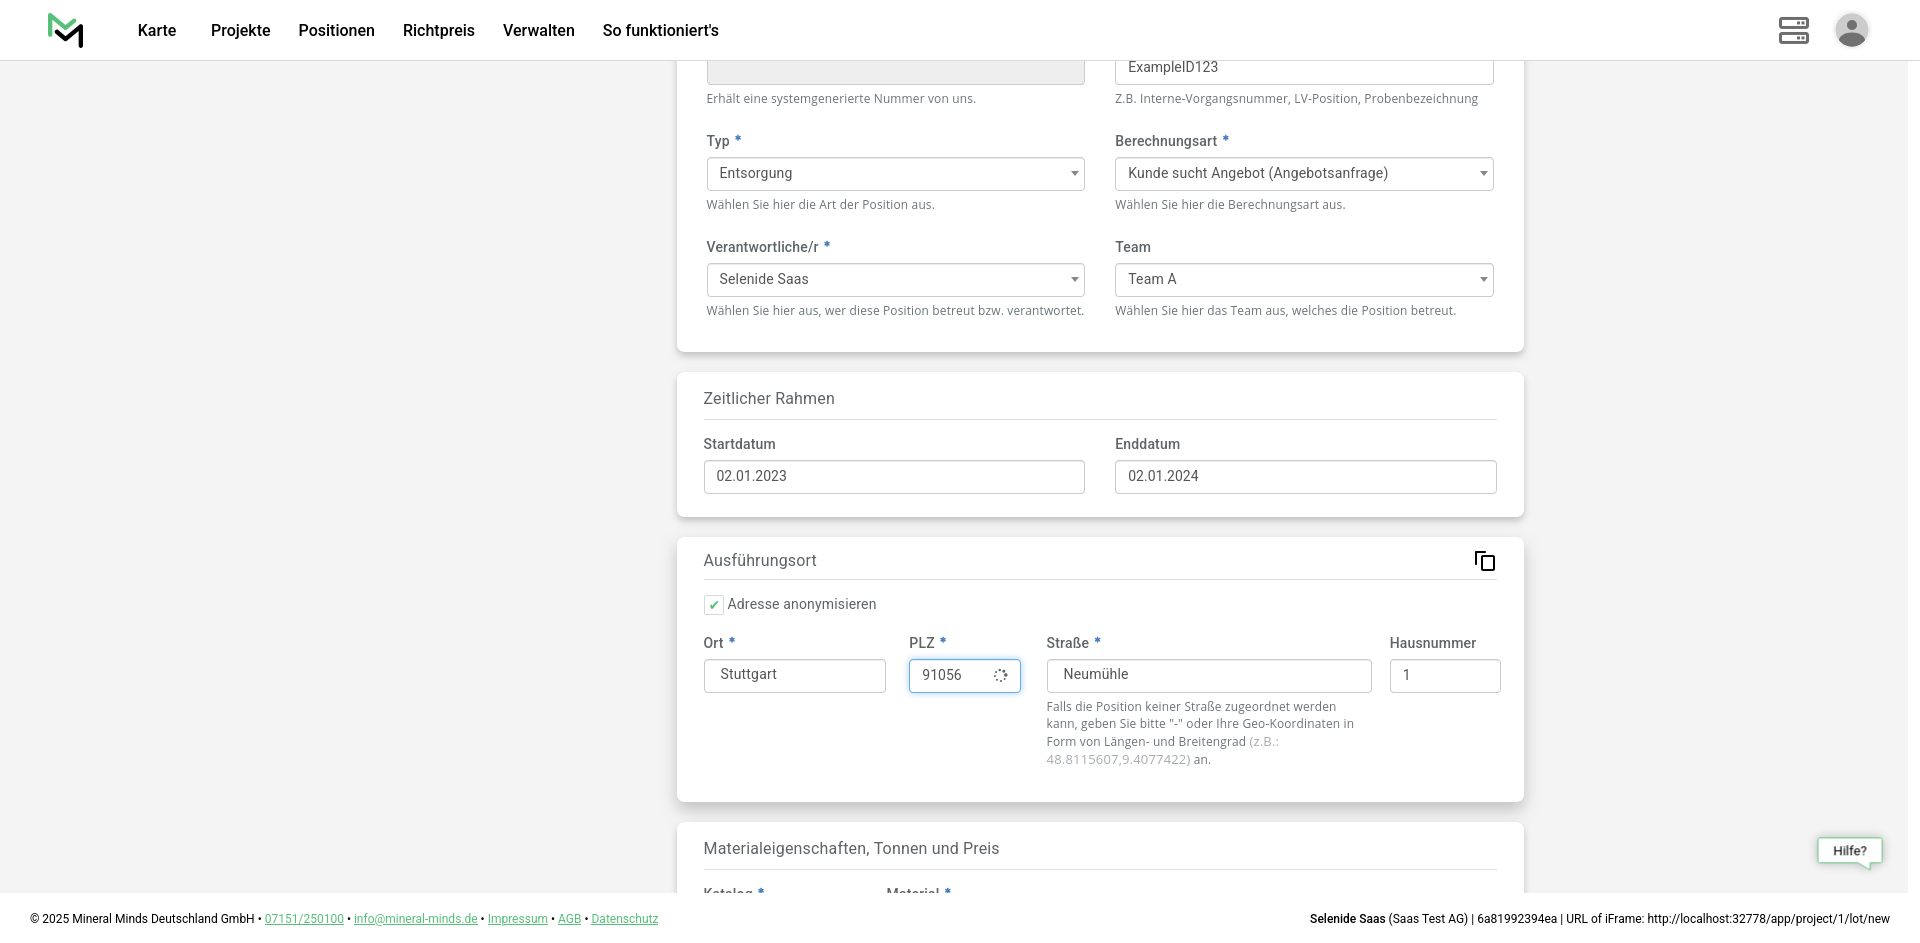The height and width of the screenshot is (943, 1920).
Task: Expand the Verantwortliche/r dropdown
Action: pos(895,280)
